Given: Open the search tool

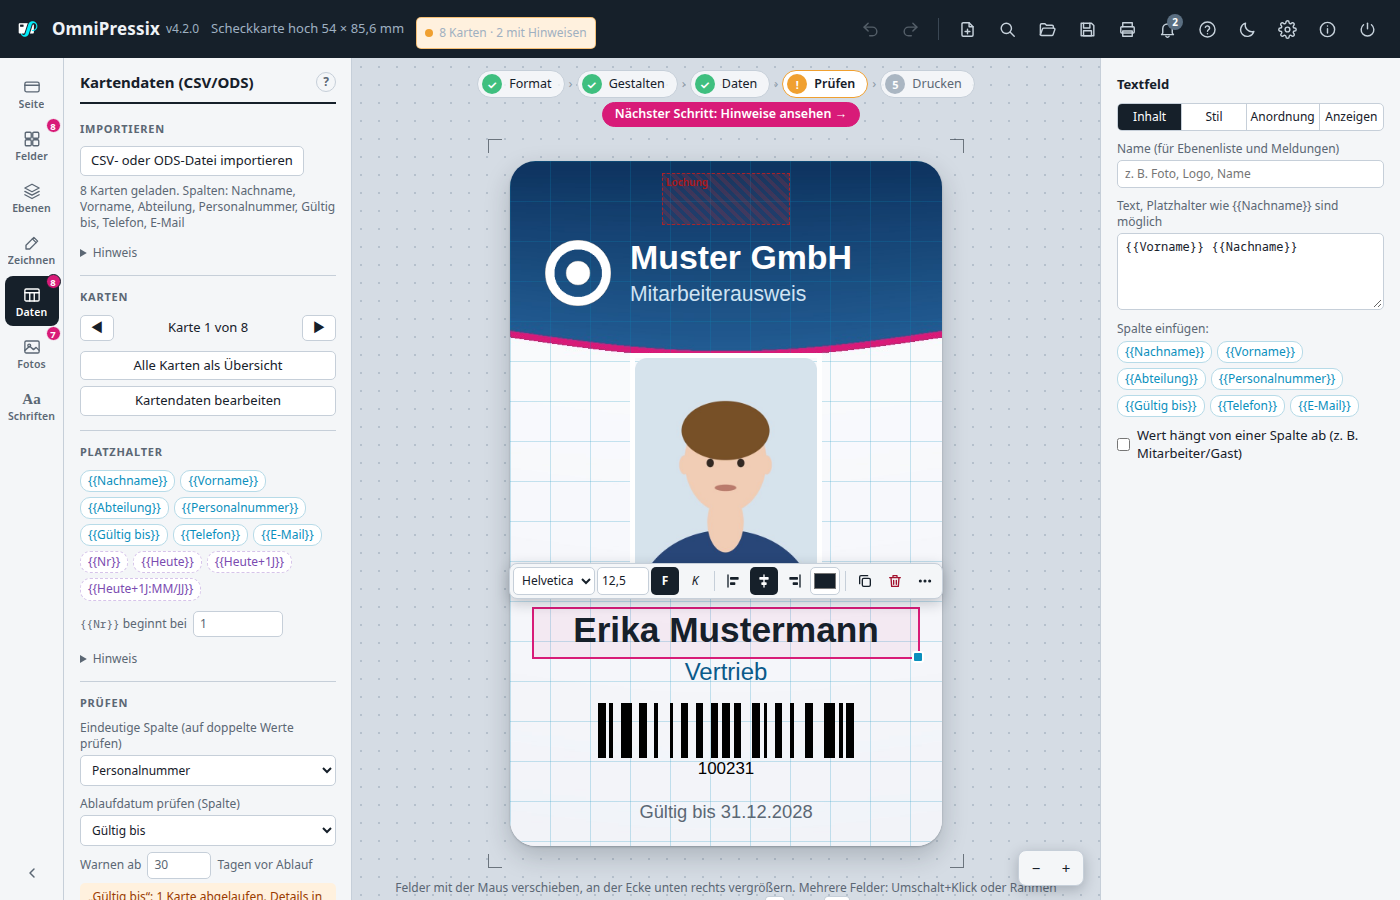Looking at the screenshot, I should 1007,30.
